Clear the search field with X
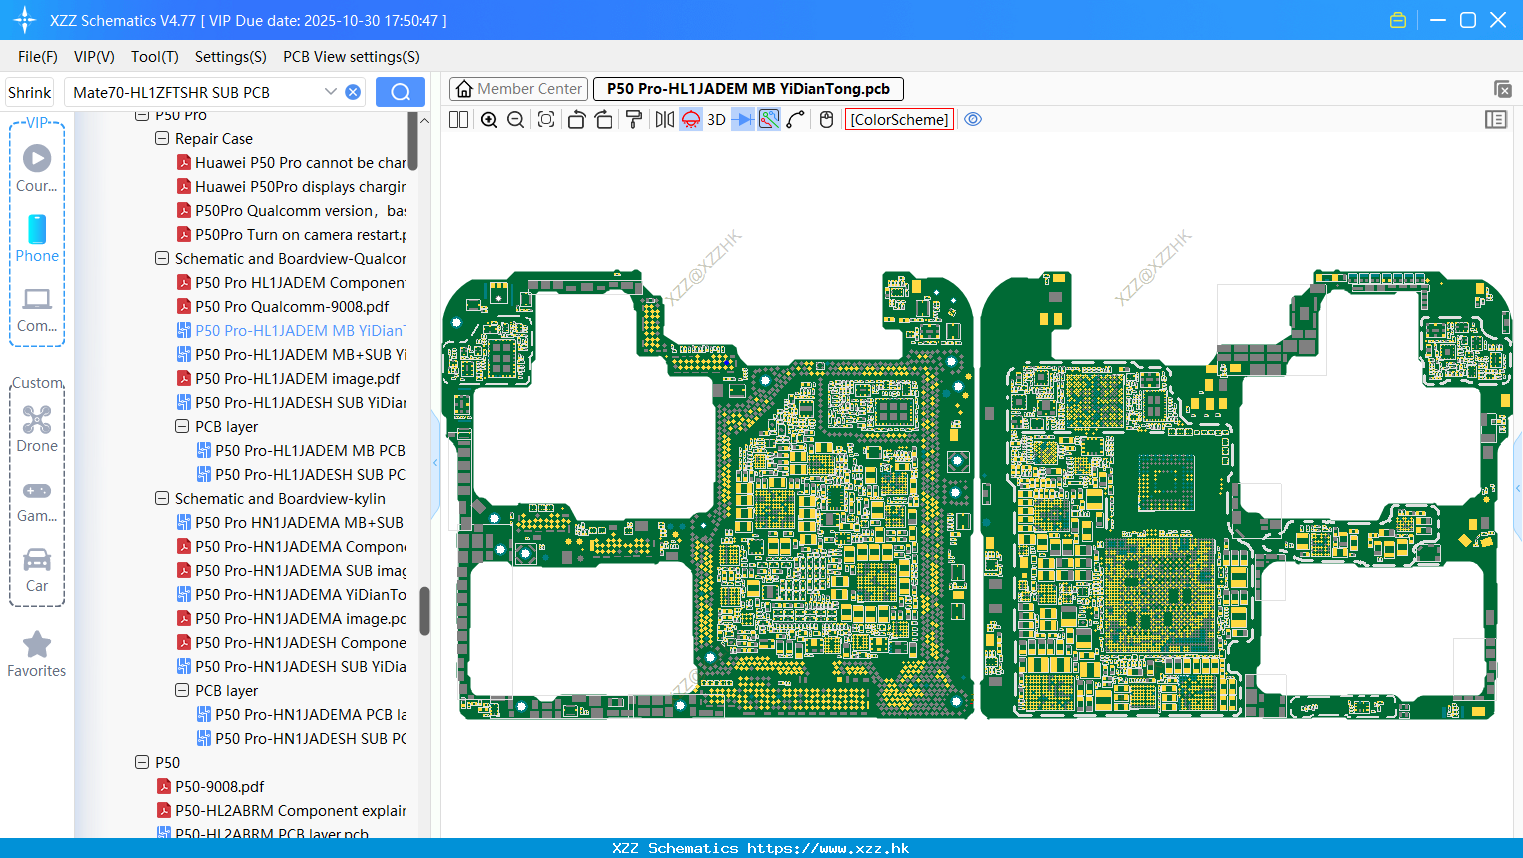Image resolution: width=1523 pixels, height=858 pixels. pyautogui.click(x=353, y=92)
